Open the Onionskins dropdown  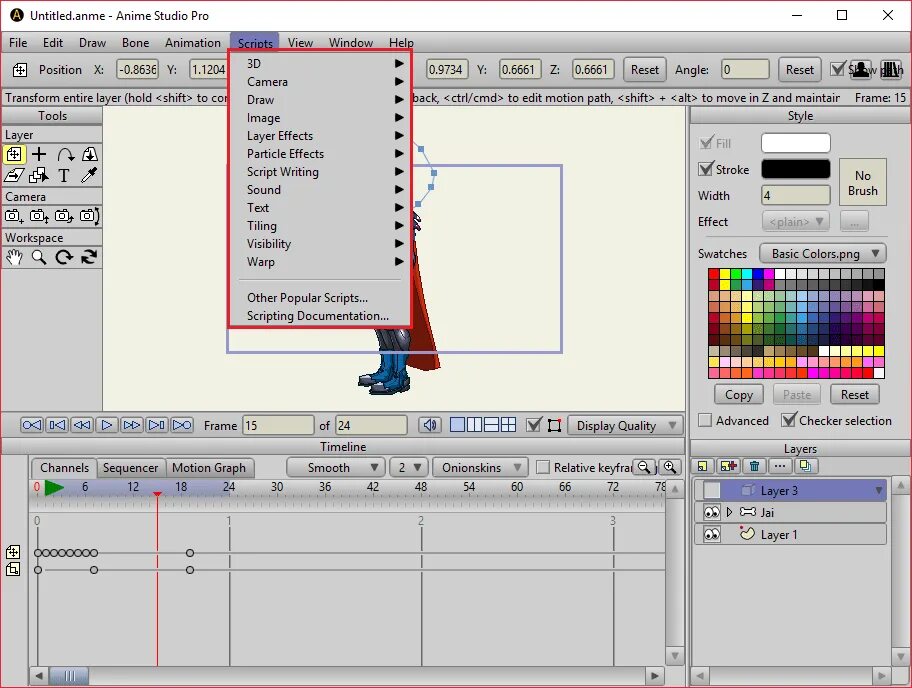click(480, 468)
